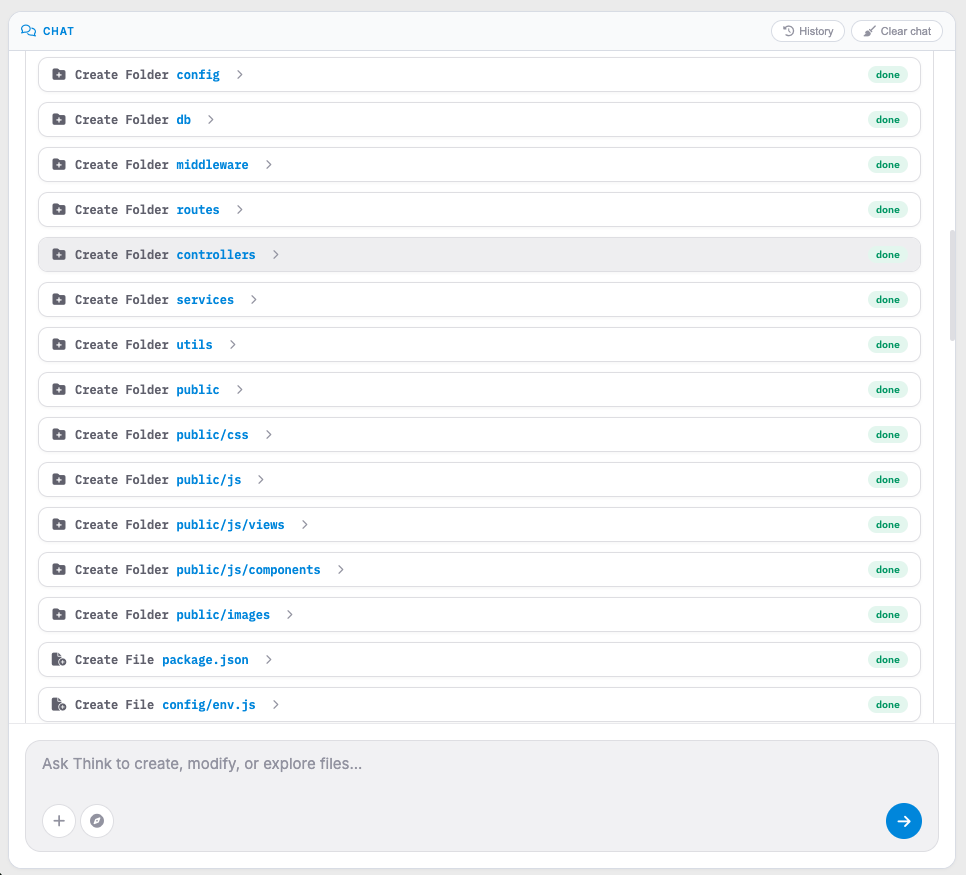Image resolution: width=966 pixels, height=875 pixels.
Task: Click folder icon on public/js/views row
Action: coord(59,524)
